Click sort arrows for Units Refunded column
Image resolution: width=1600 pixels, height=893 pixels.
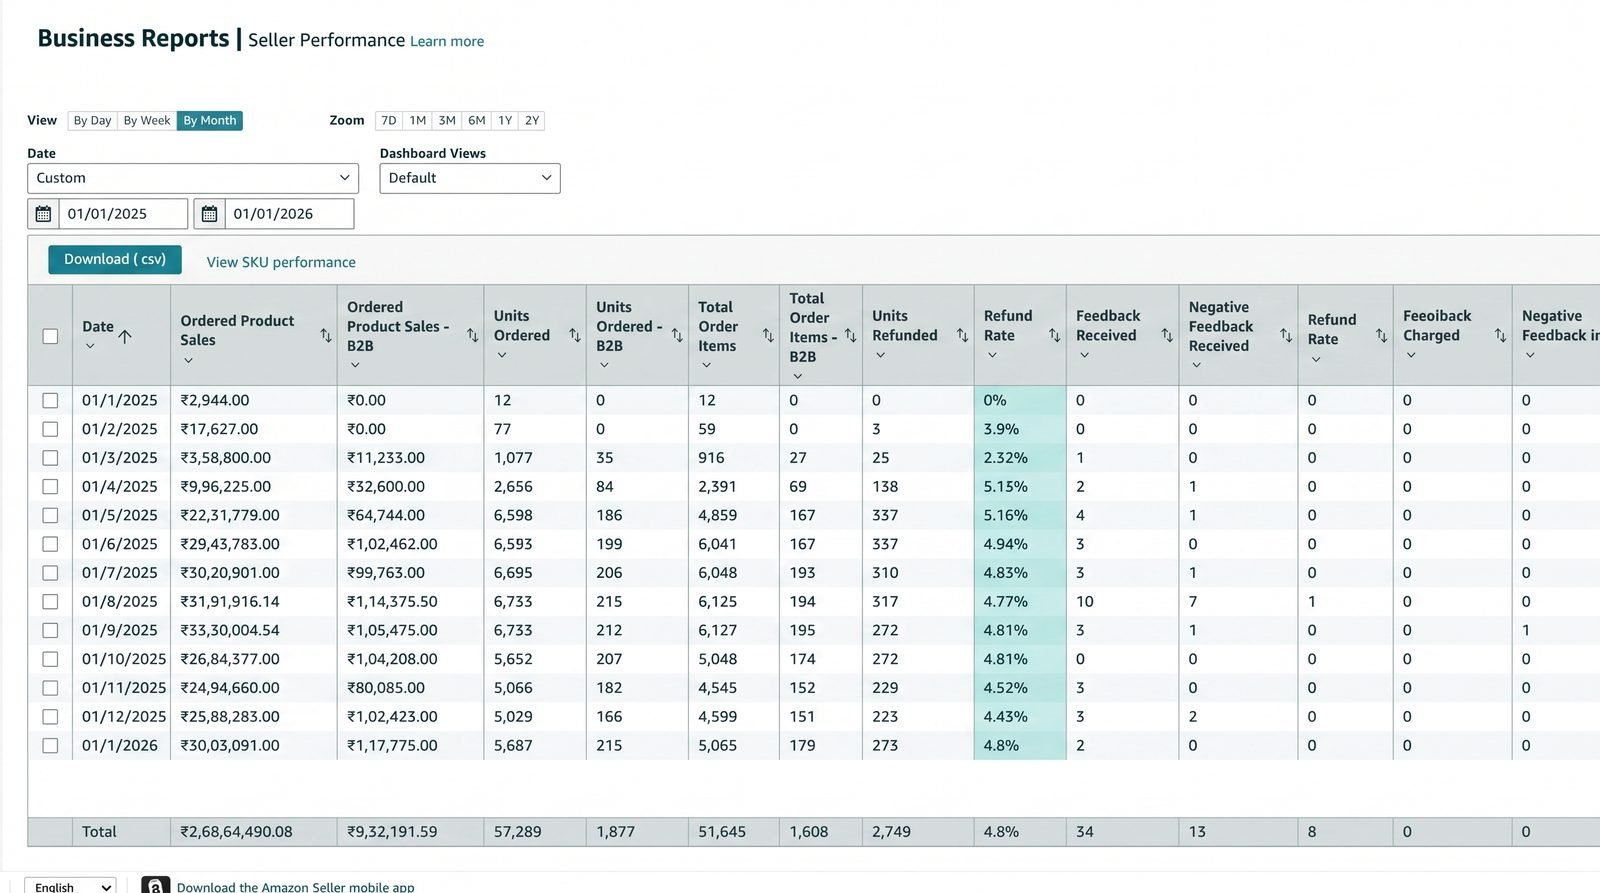pyautogui.click(x=962, y=335)
